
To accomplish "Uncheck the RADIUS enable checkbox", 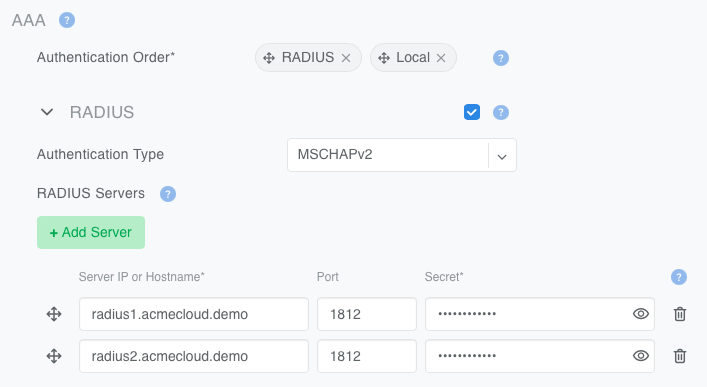I will pyautogui.click(x=472, y=112).
